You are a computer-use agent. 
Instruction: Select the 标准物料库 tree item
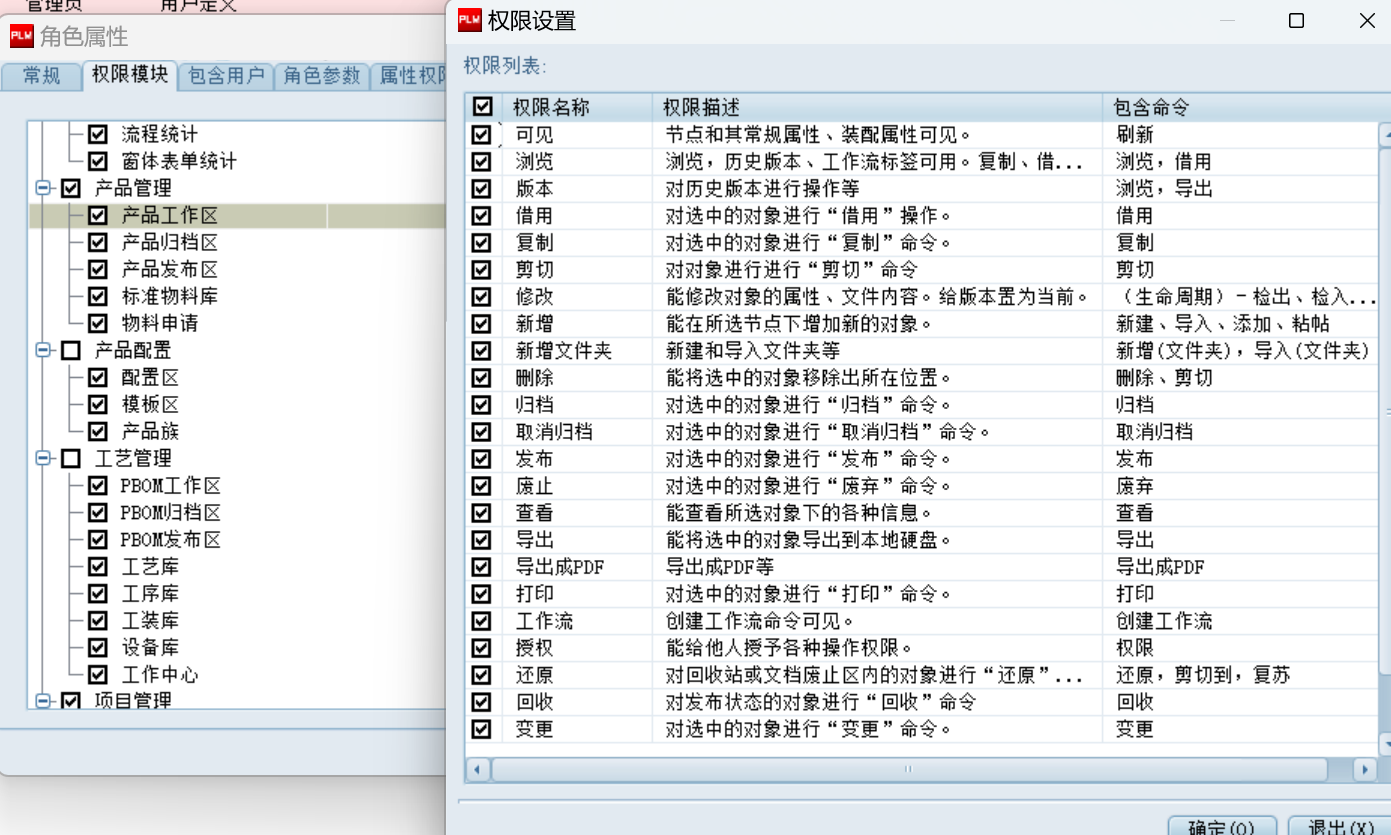170,296
